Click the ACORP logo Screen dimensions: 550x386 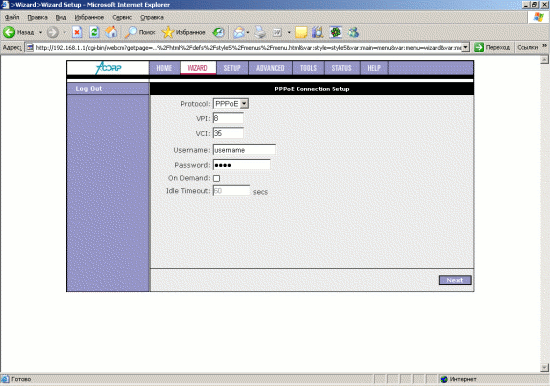click(108, 68)
